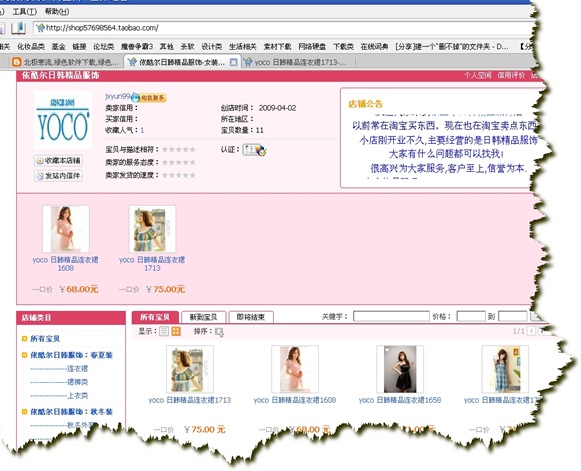
Task: Open the 基金 bookmark folder
Action: click(58, 47)
